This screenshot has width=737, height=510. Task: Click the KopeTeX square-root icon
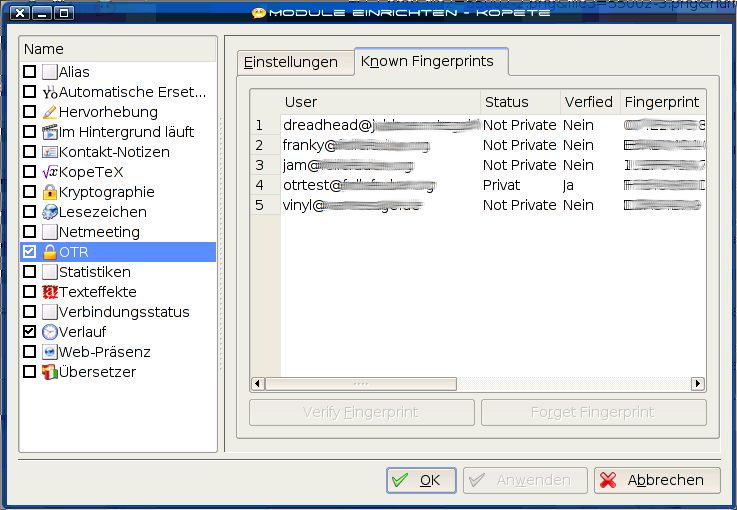[x=49, y=172]
